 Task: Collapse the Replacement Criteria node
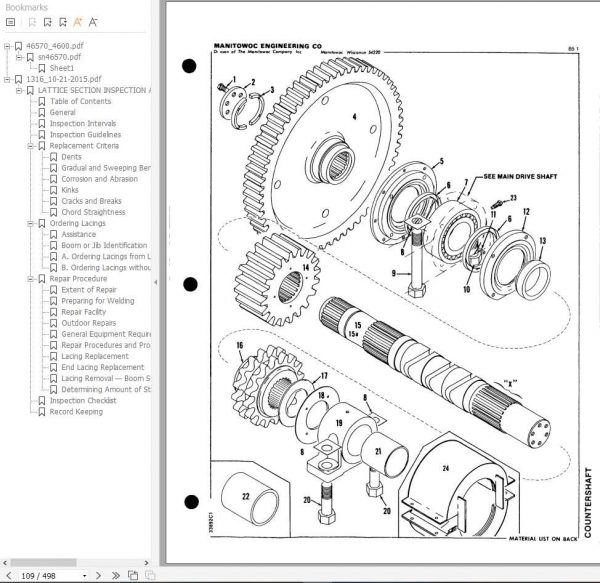tap(31, 146)
